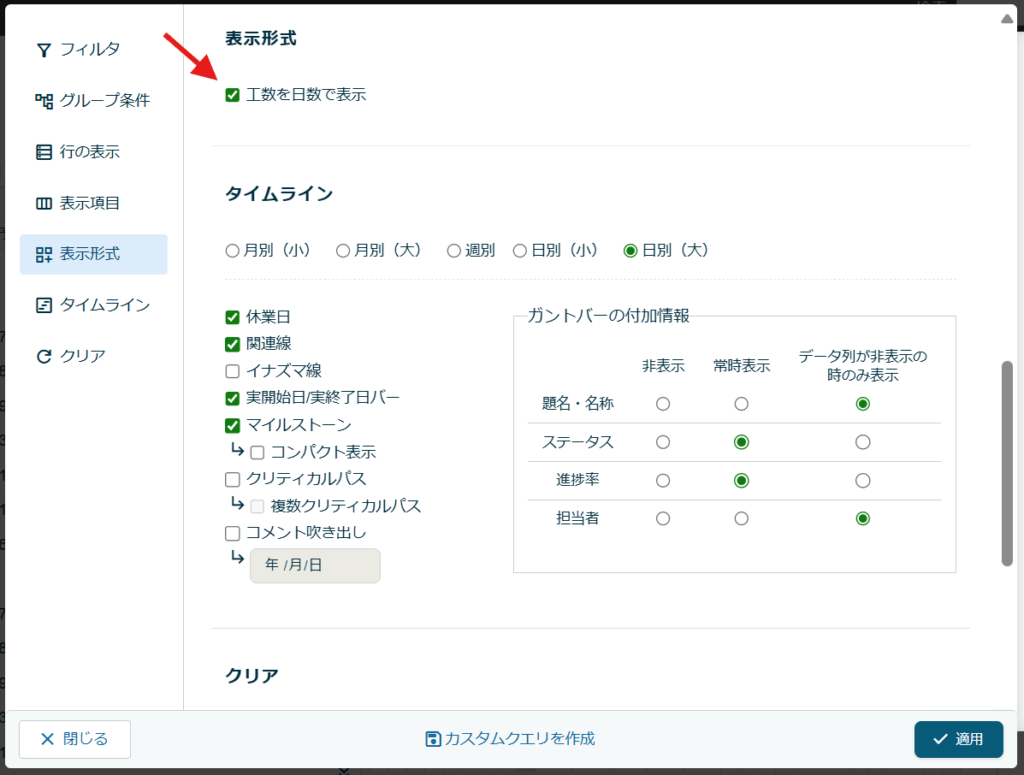Enable the クリティカルパス checkbox

[x=233, y=479]
